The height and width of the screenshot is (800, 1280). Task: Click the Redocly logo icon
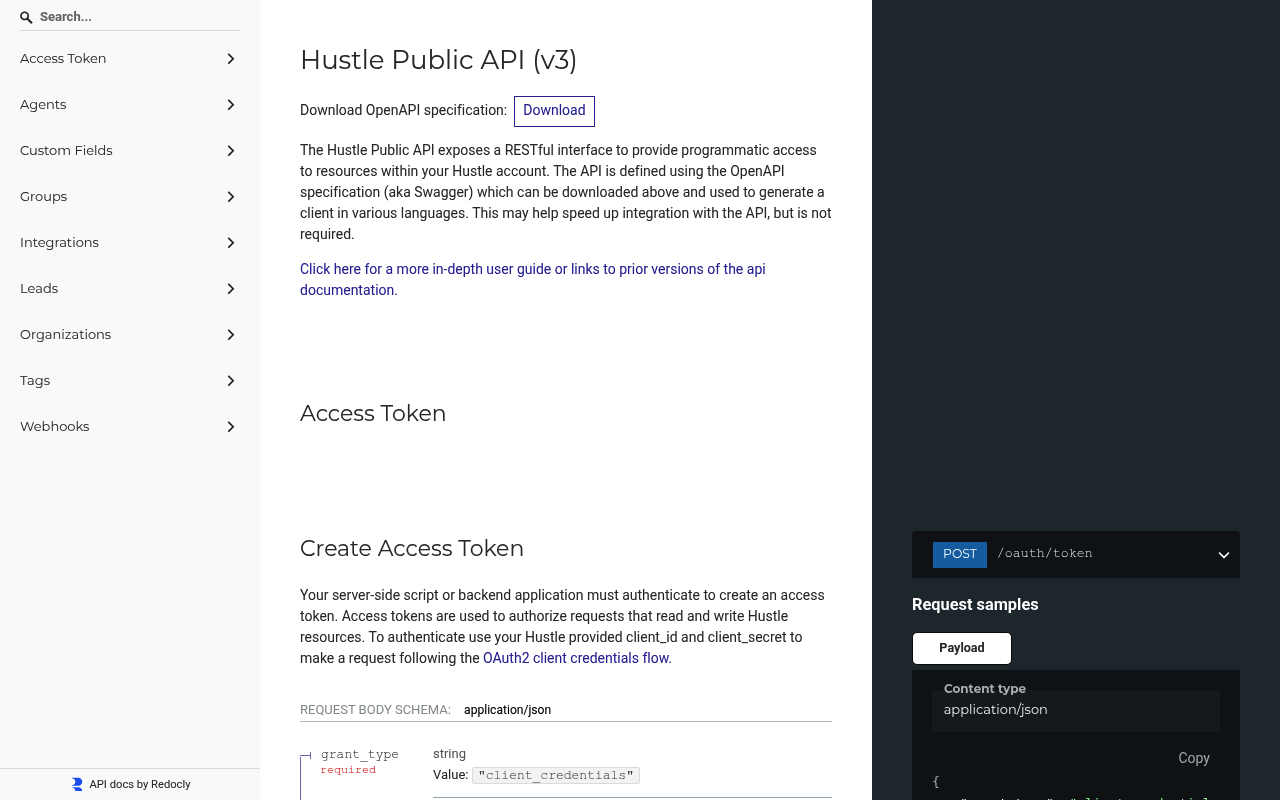click(77, 784)
